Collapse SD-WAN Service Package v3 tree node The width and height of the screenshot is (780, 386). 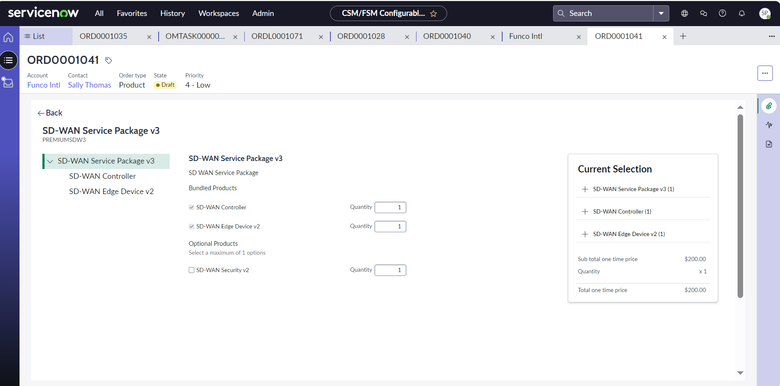pos(50,161)
